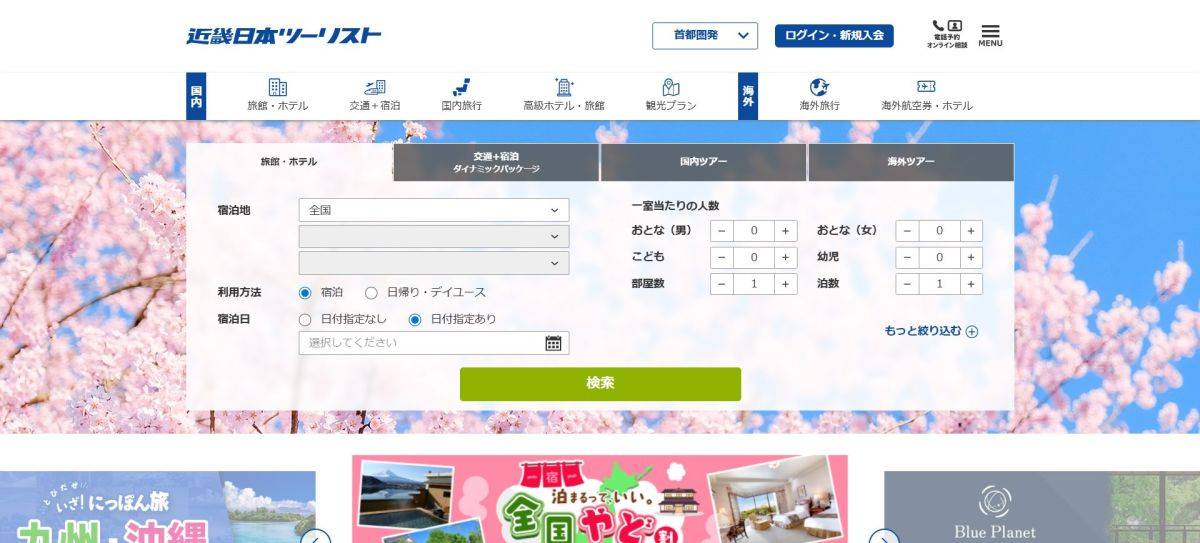The width and height of the screenshot is (1200, 543).
Task: Click the 泊数 number field
Action: click(939, 284)
